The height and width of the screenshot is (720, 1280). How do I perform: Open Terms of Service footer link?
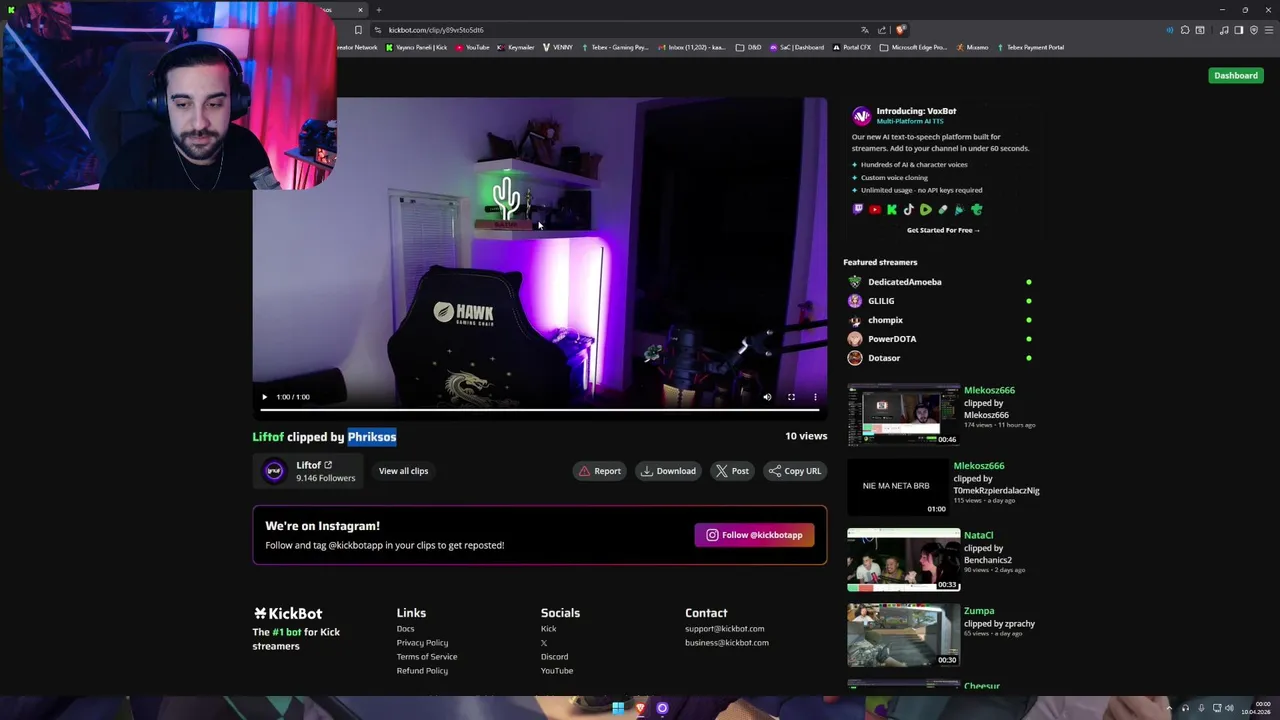point(427,657)
